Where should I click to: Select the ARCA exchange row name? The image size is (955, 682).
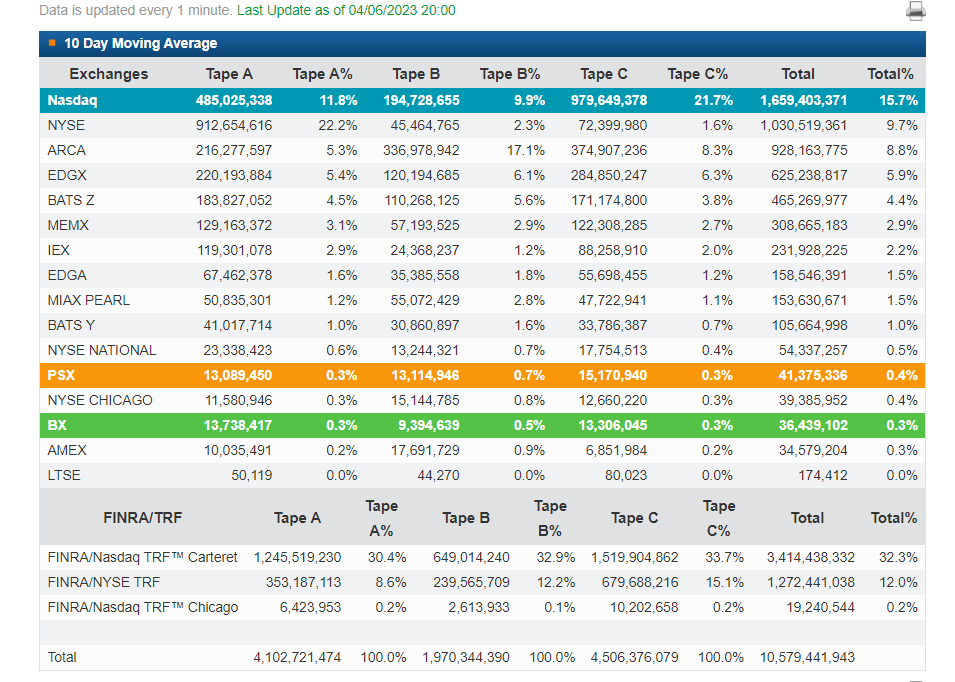[x=67, y=150]
